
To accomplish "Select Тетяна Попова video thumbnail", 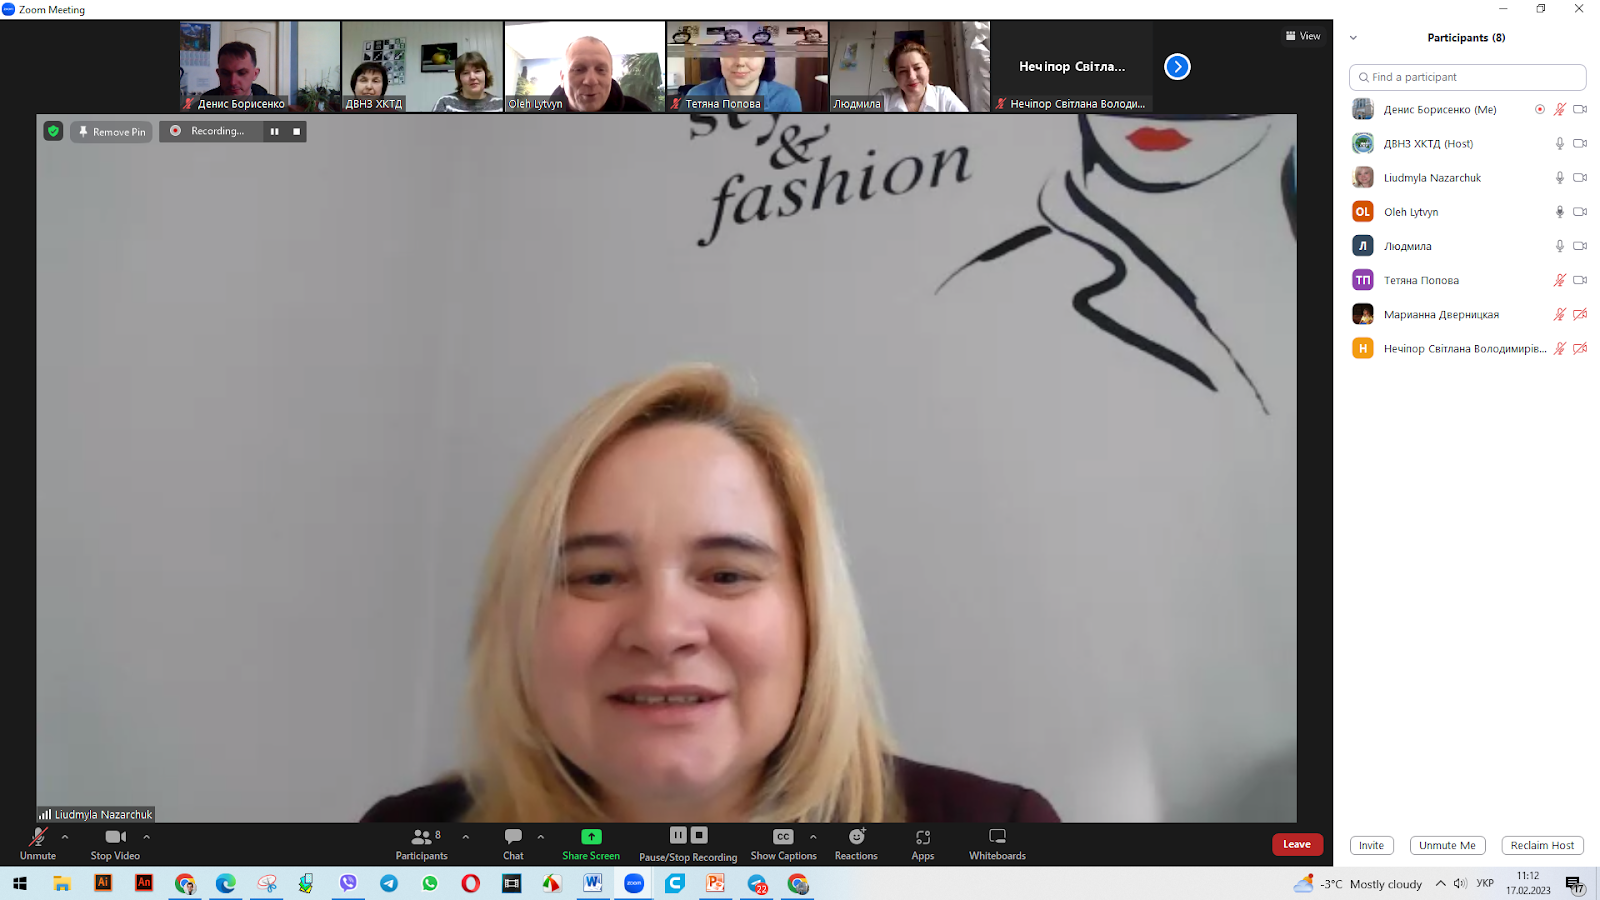I will point(747,66).
